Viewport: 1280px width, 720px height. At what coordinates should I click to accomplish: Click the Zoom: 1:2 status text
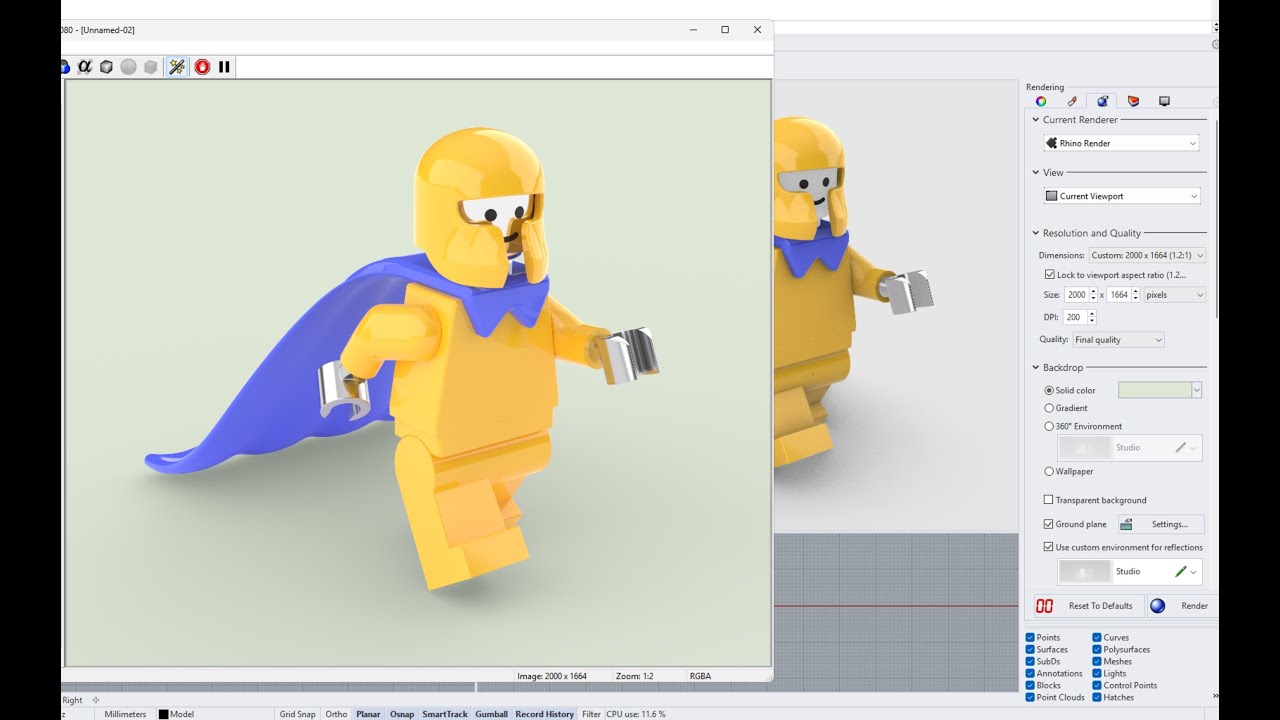634,676
